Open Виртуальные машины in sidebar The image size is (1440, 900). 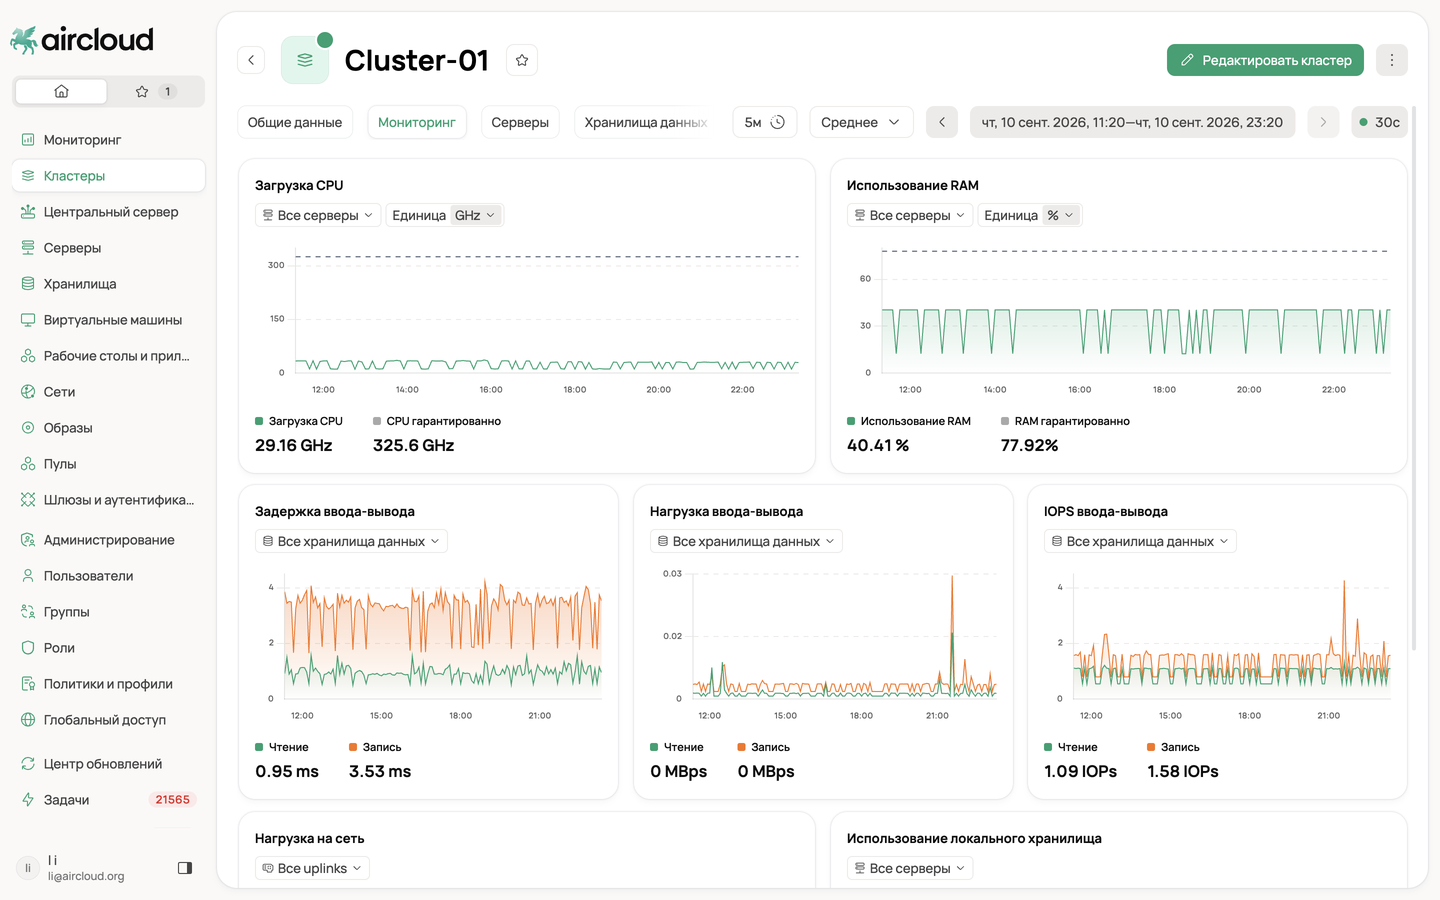tap(108, 320)
